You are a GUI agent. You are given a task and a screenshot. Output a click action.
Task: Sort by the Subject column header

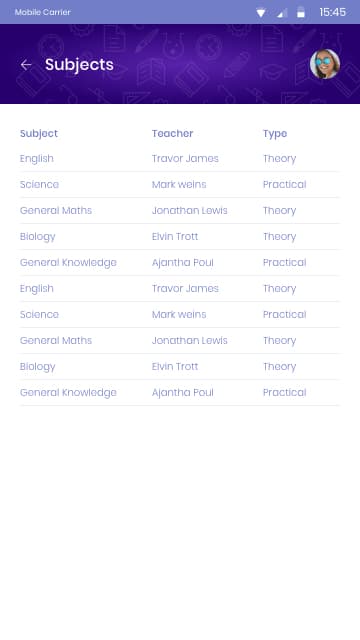[39, 133]
